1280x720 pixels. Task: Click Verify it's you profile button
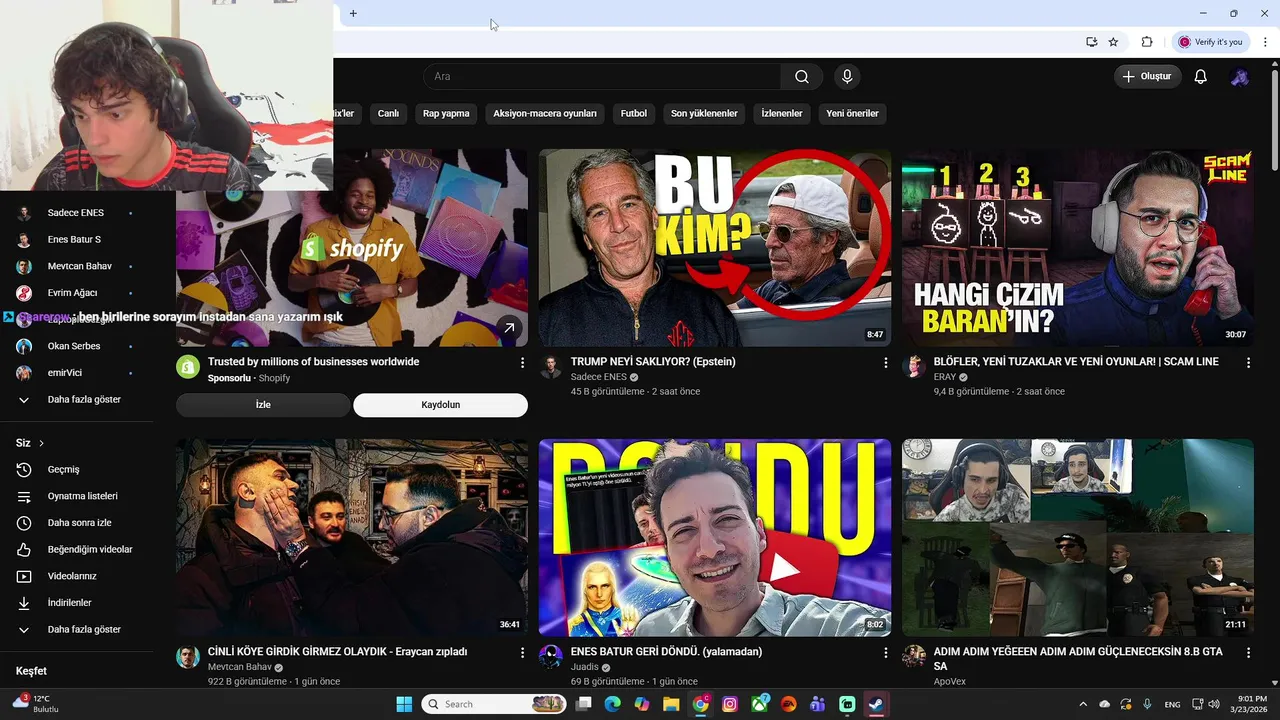[1210, 42]
